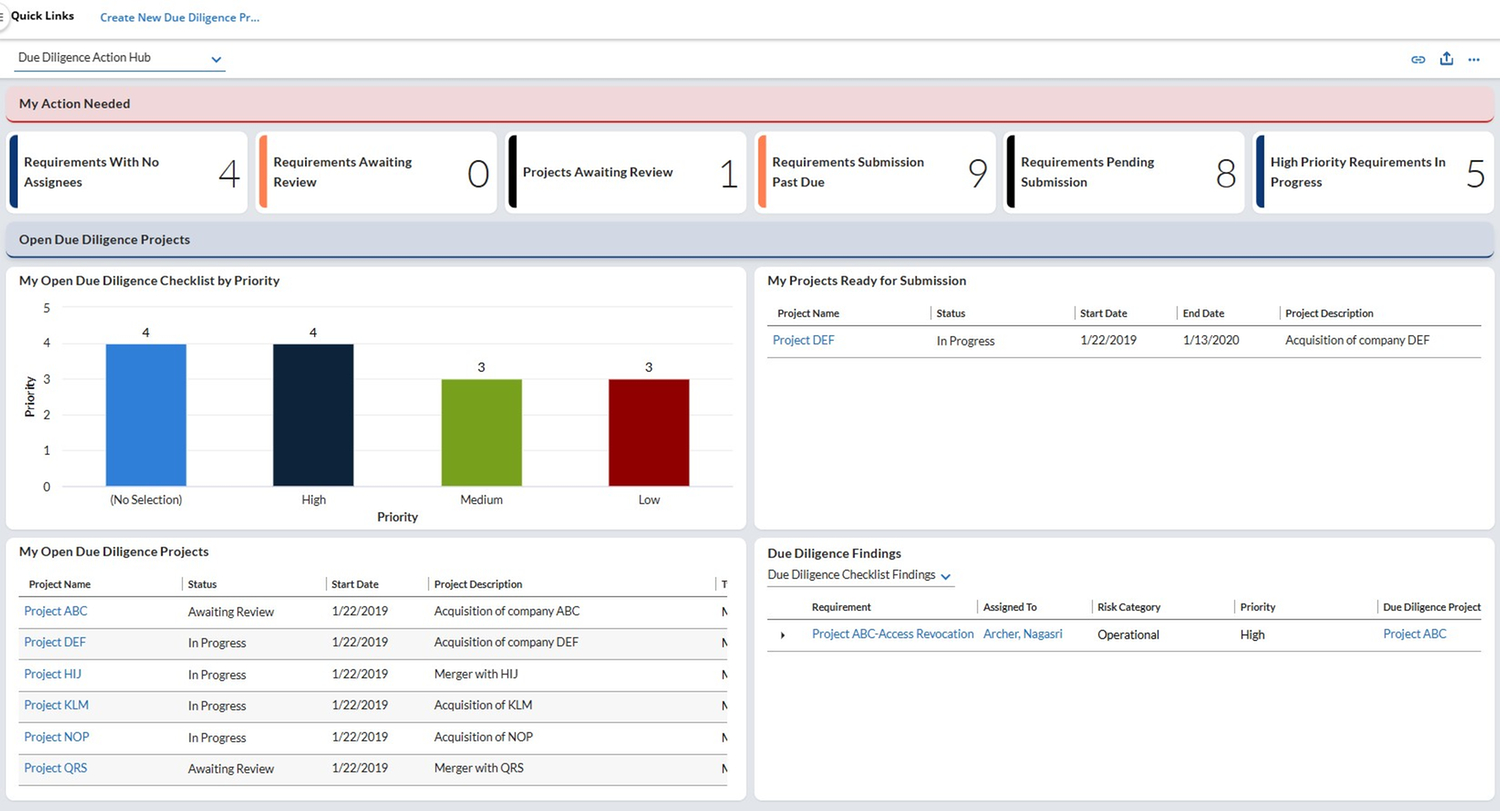The width and height of the screenshot is (1500, 811).
Task: Open the Requirements Awaiting Review card
Action: coord(377,172)
